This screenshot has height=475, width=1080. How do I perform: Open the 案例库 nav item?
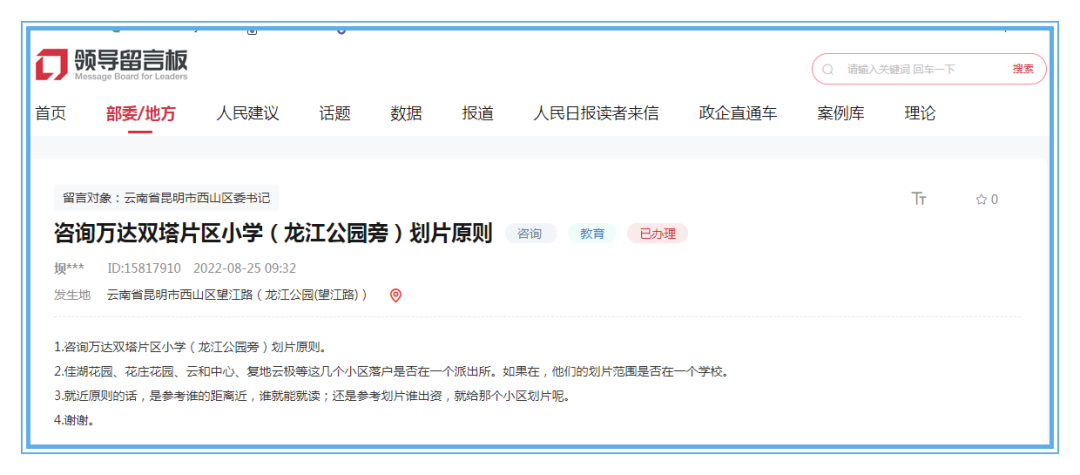(x=841, y=114)
